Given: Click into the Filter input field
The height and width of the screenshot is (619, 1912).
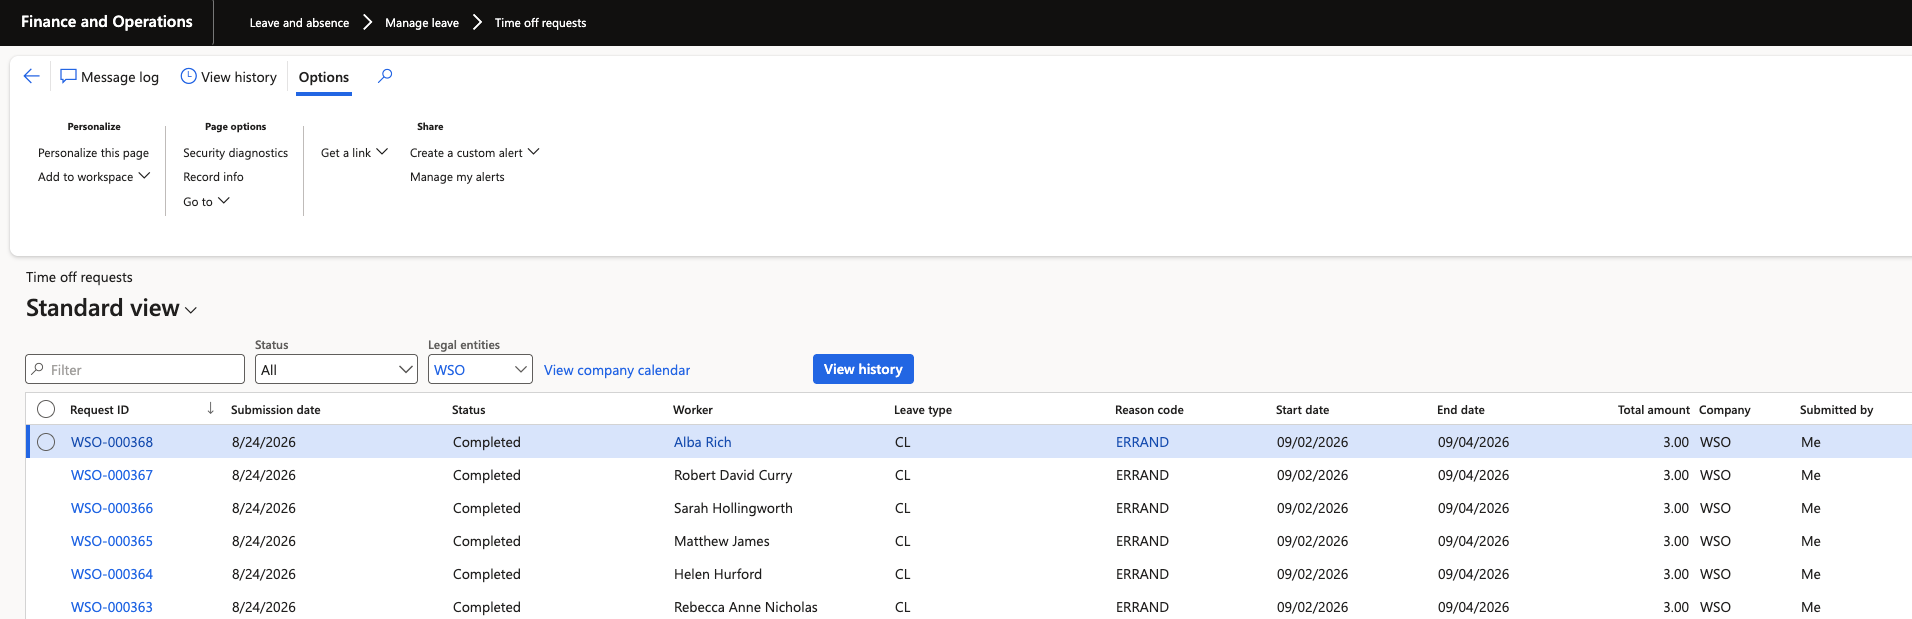Looking at the screenshot, I should pos(135,369).
